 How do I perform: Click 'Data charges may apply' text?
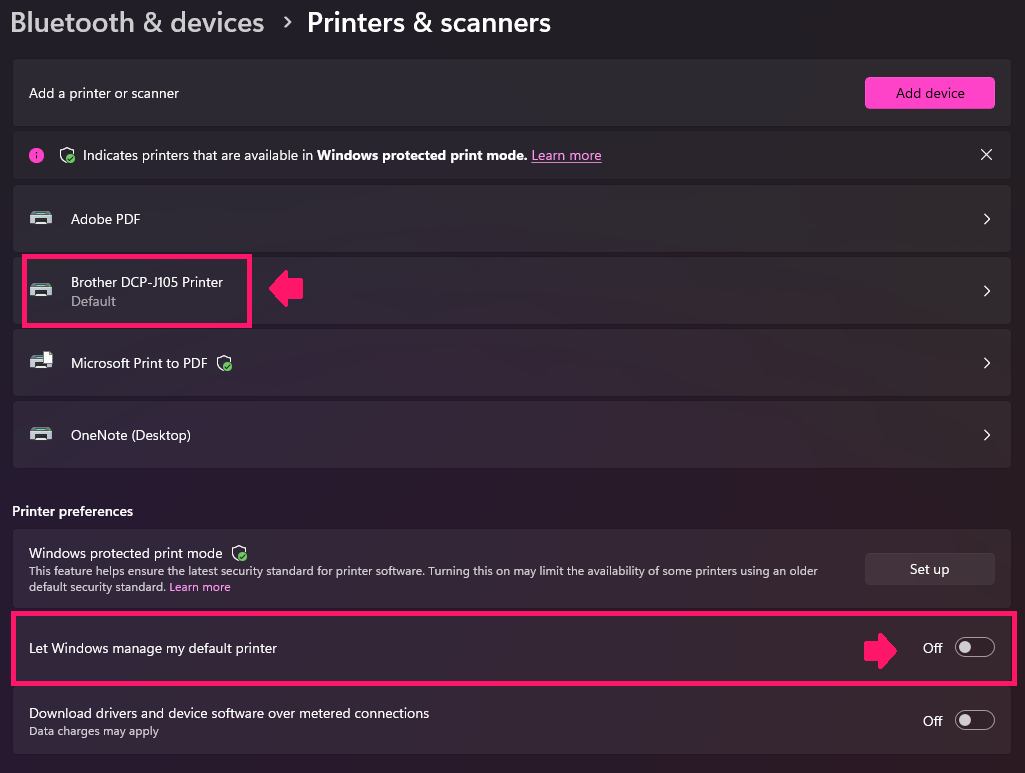pyautogui.click(x=94, y=731)
